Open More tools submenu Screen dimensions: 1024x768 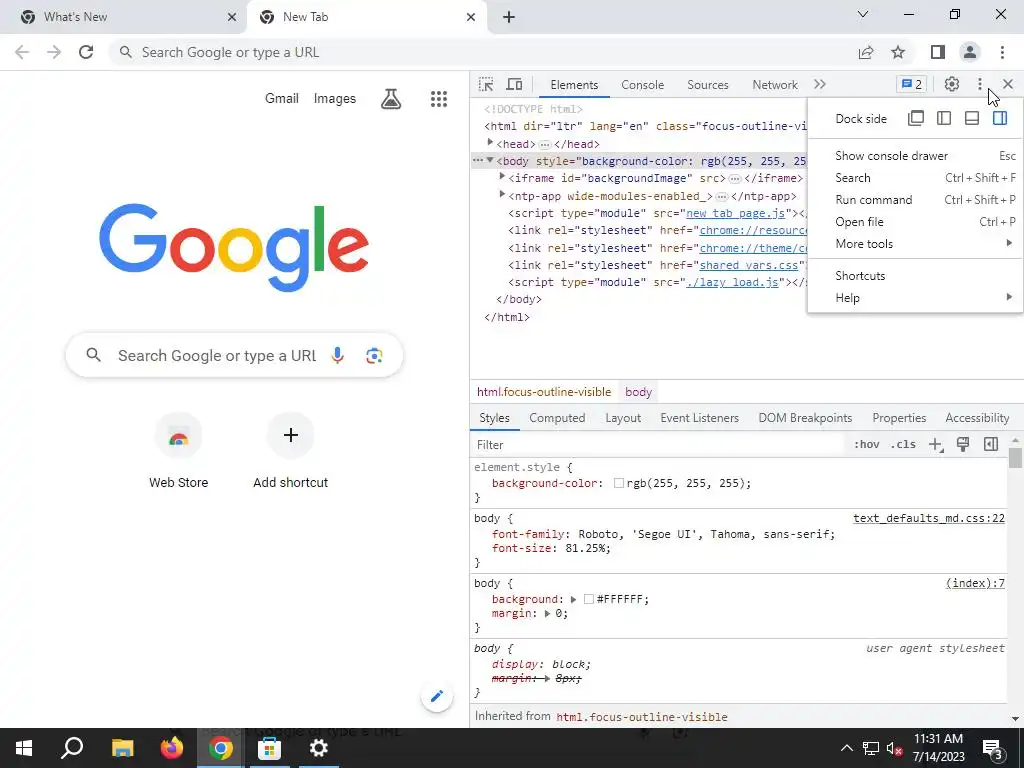pyautogui.click(x=916, y=244)
